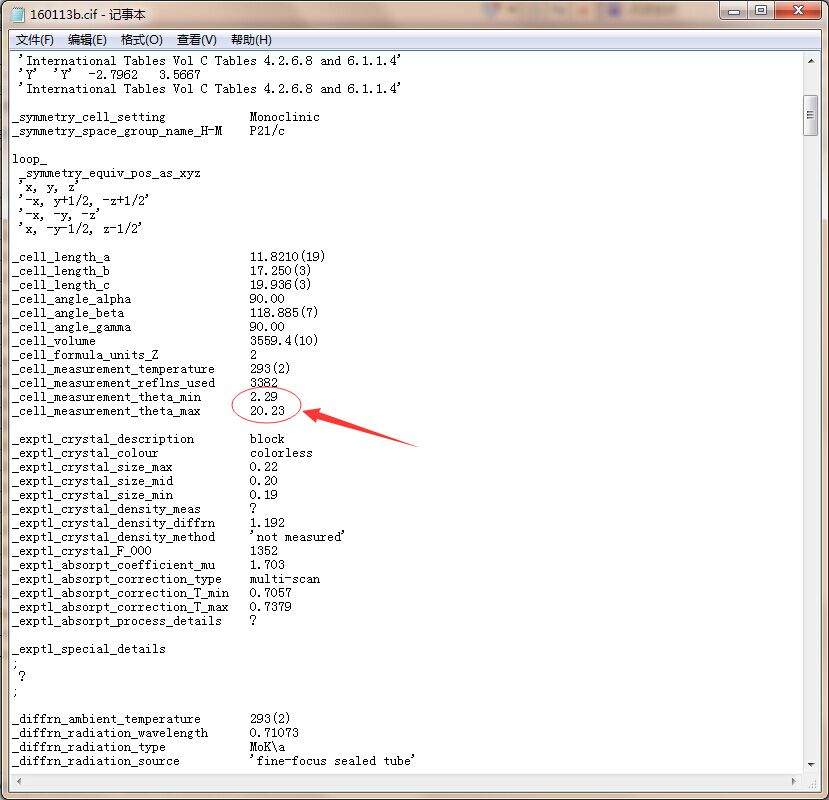Click the text '_diffrn_ambient_temperature'

106,719
